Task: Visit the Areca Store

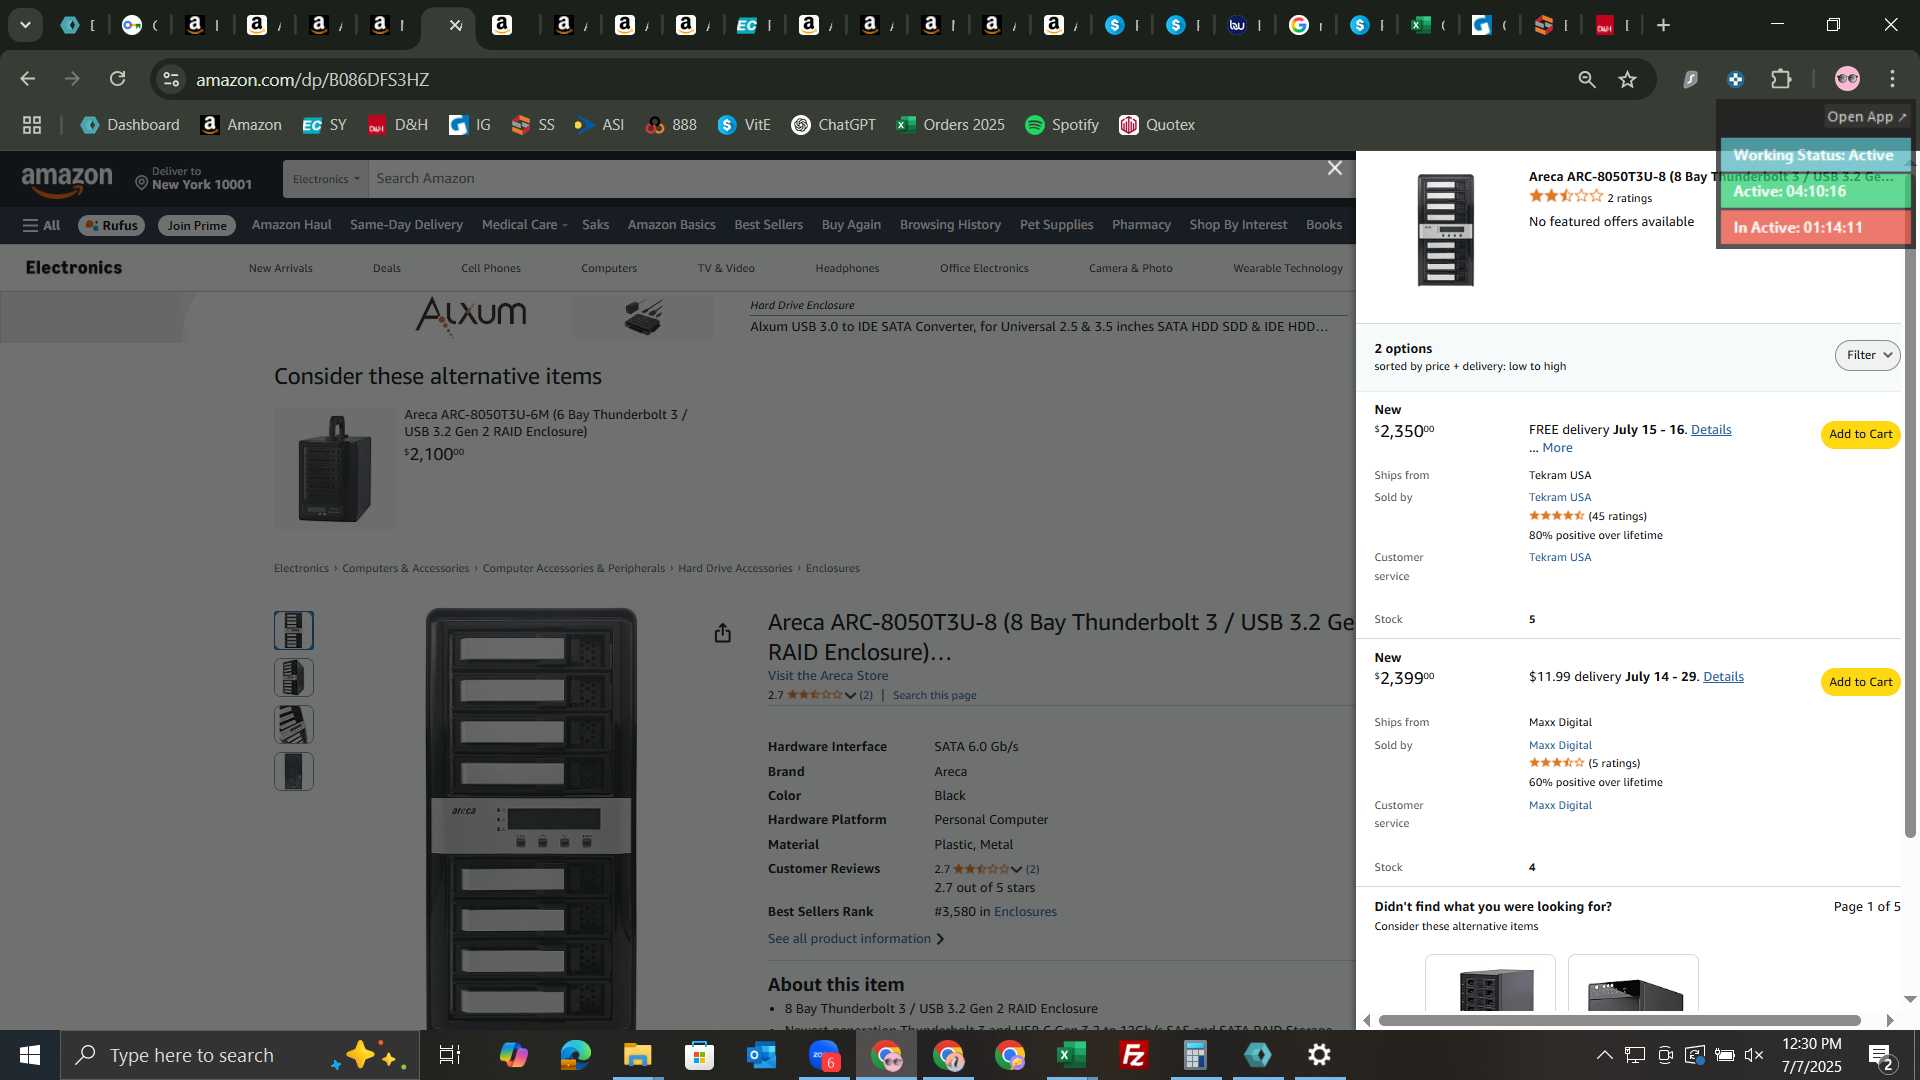Action: pyautogui.click(x=827, y=676)
